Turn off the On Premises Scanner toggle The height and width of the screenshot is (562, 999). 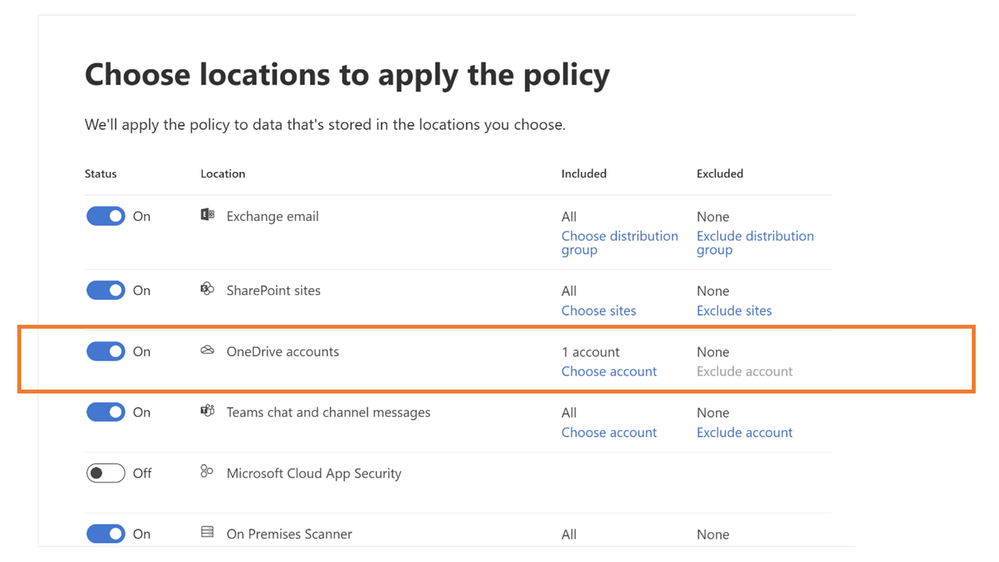105,534
